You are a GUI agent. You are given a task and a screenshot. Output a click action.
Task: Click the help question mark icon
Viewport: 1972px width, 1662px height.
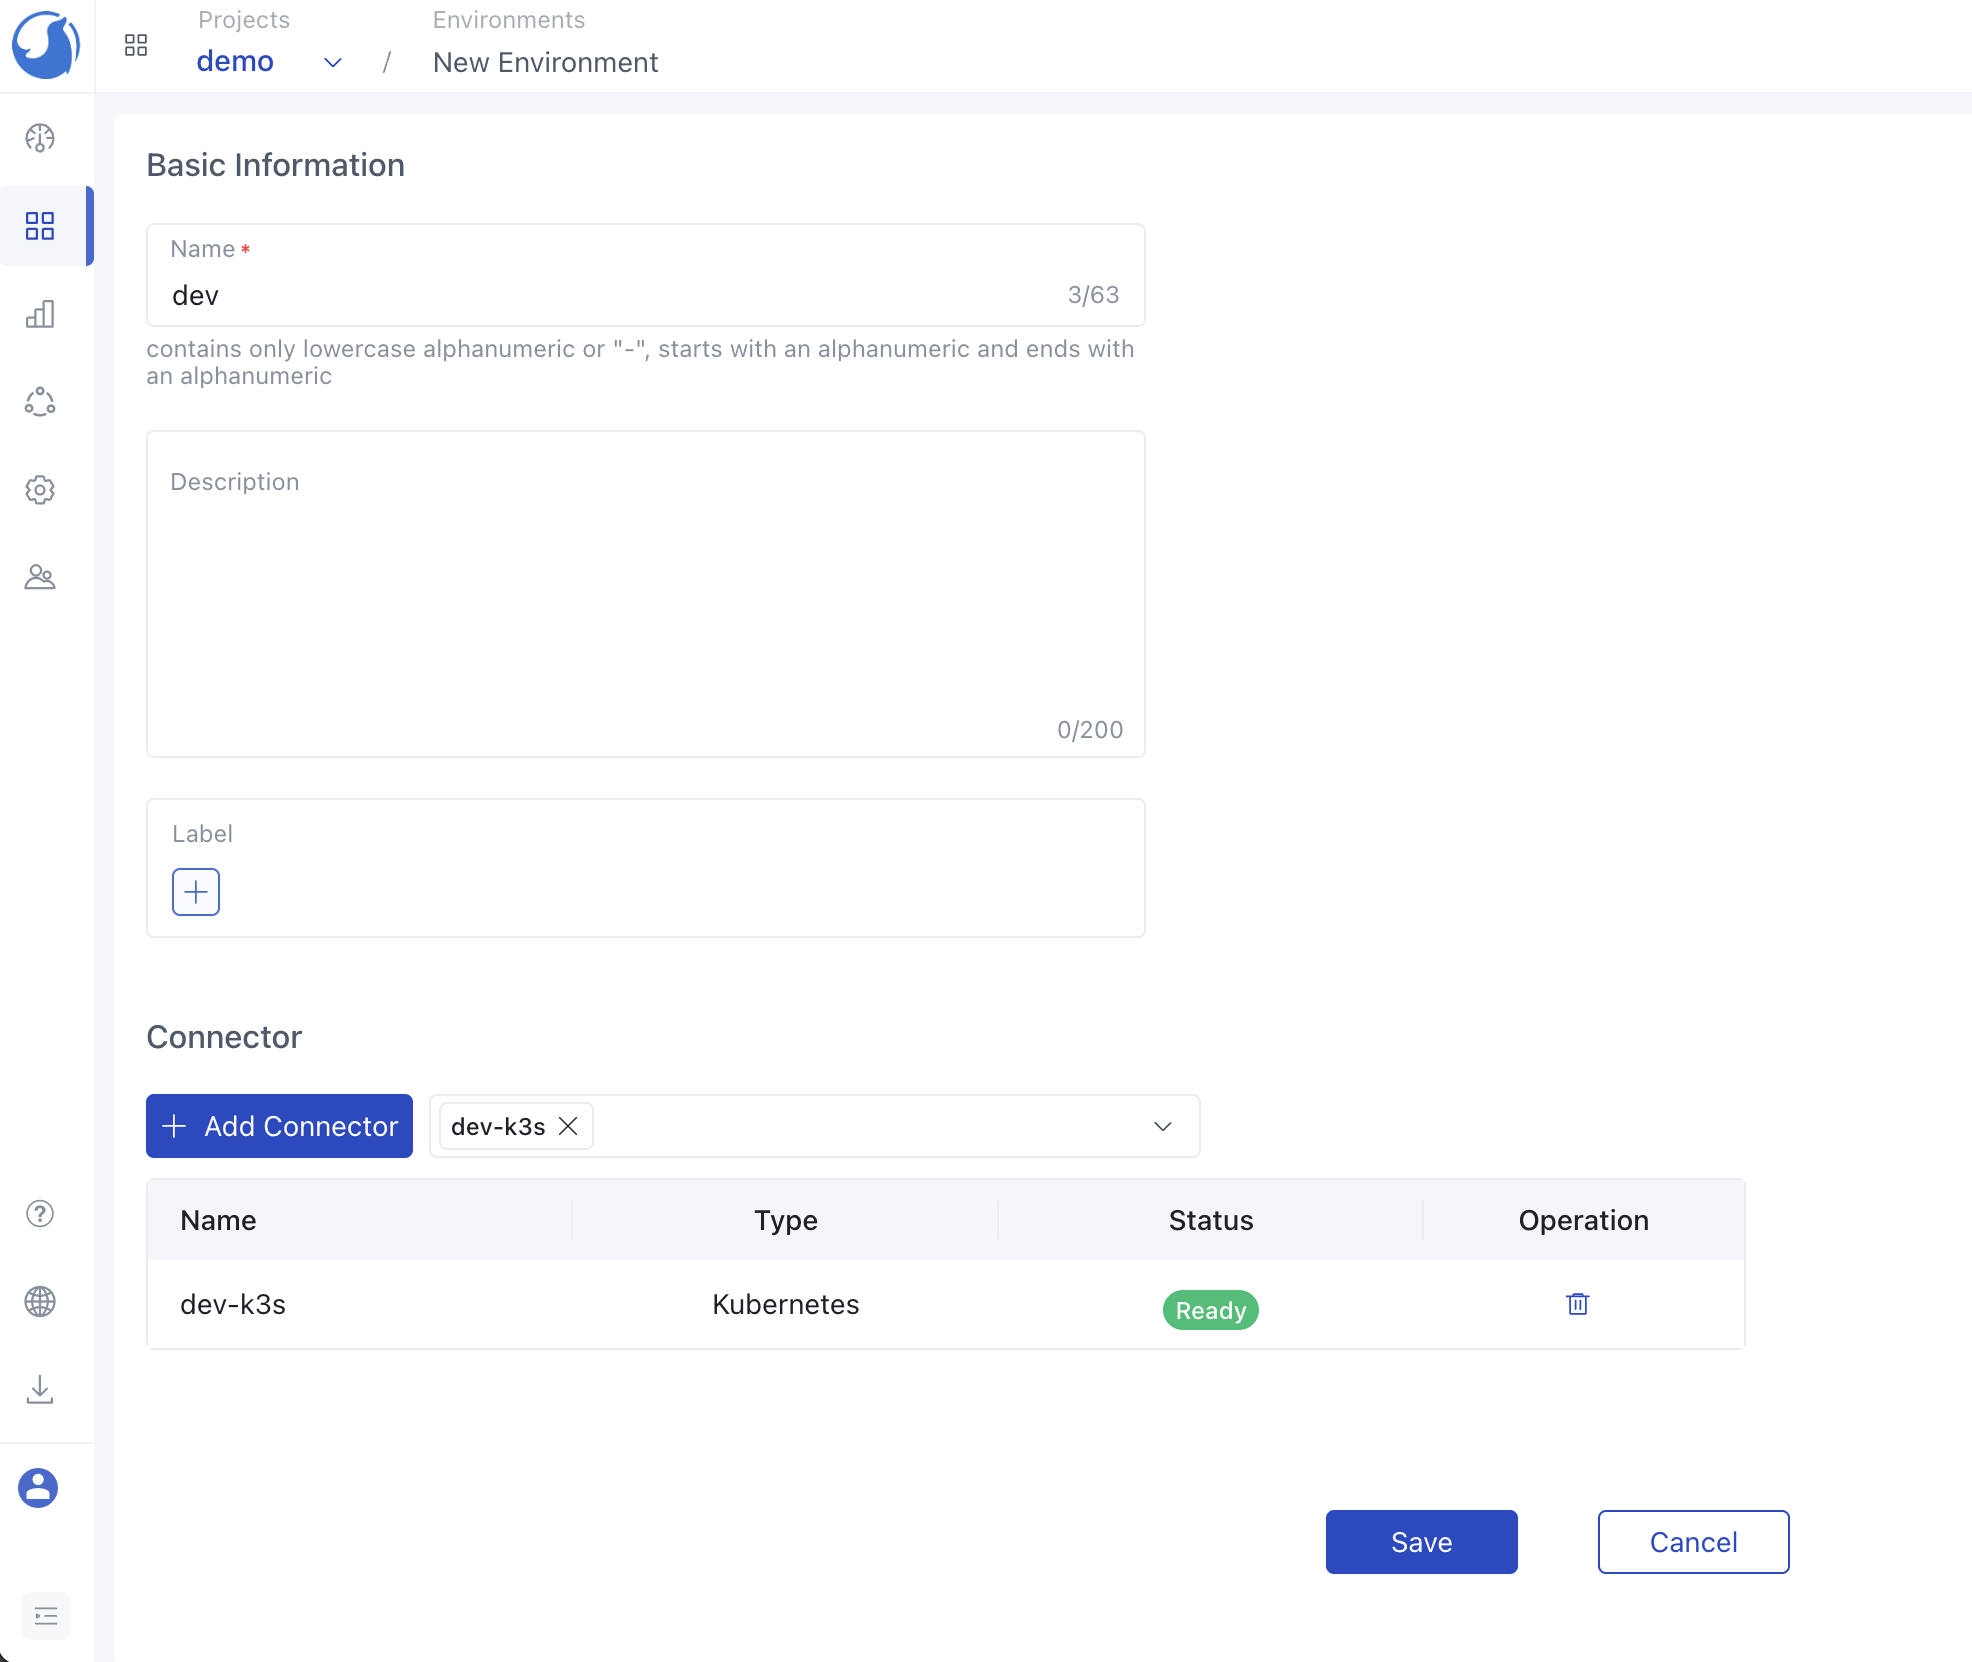tap(39, 1215)
